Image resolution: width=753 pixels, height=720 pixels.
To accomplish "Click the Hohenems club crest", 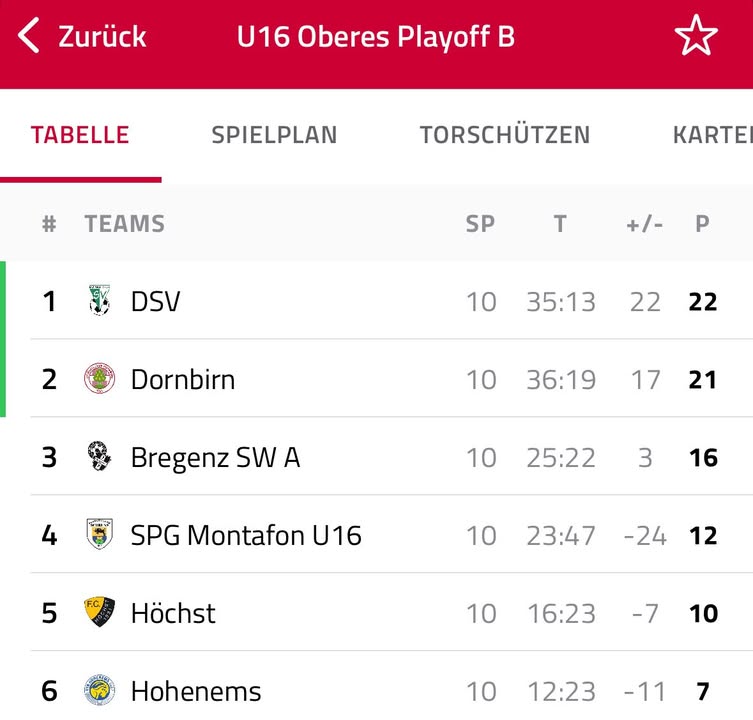I will 99,691.
